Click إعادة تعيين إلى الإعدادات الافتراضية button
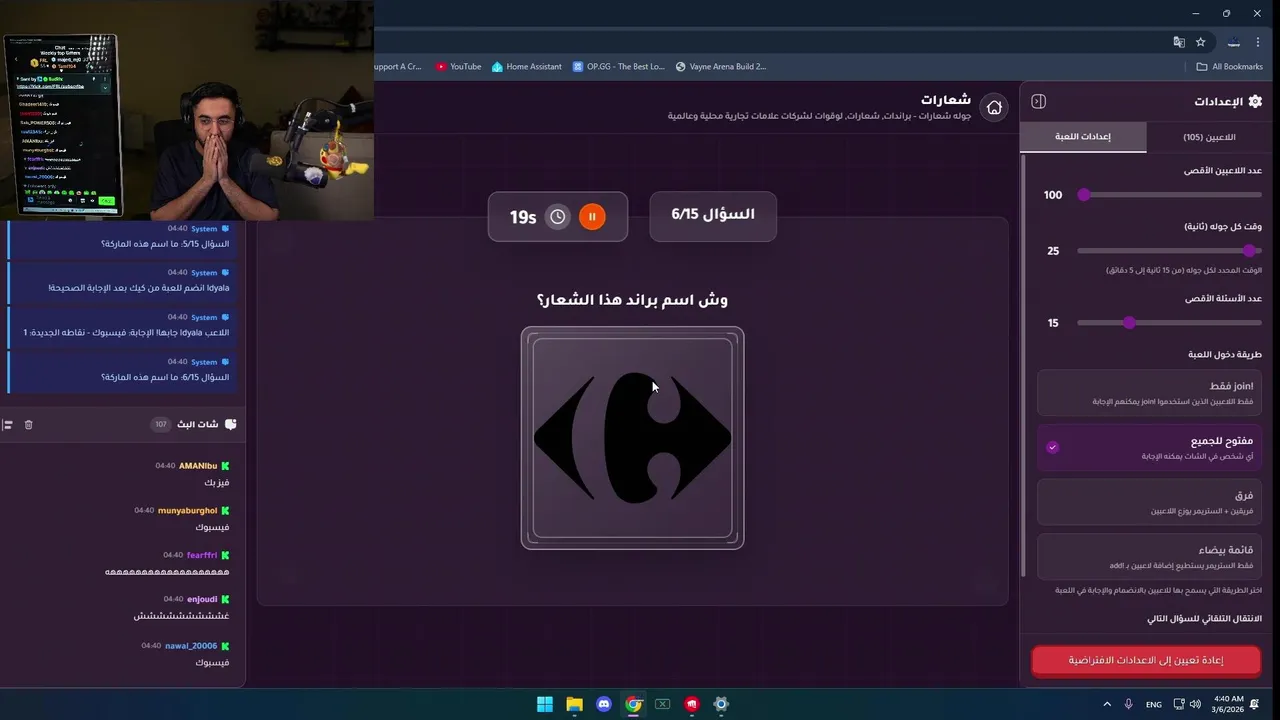This screenshot has height=720, width=1280. click(x=1146, y=660)
